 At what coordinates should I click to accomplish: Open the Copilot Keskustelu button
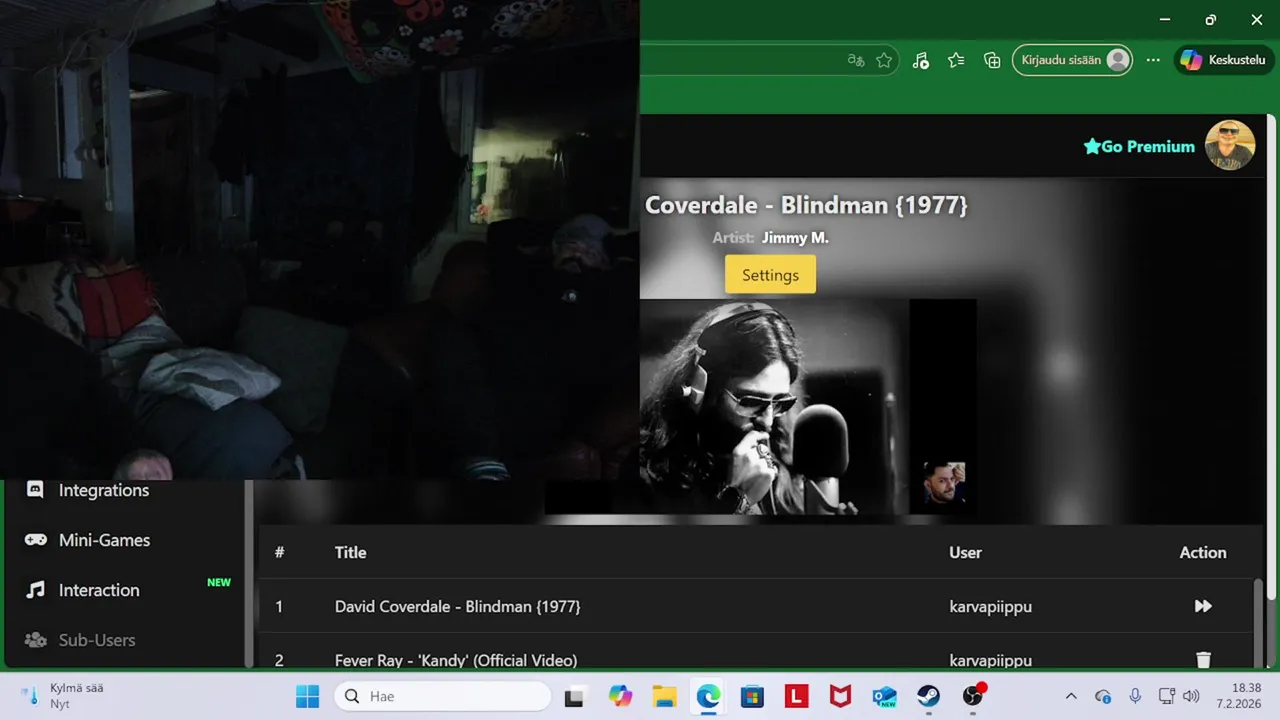click(1224, 60)
